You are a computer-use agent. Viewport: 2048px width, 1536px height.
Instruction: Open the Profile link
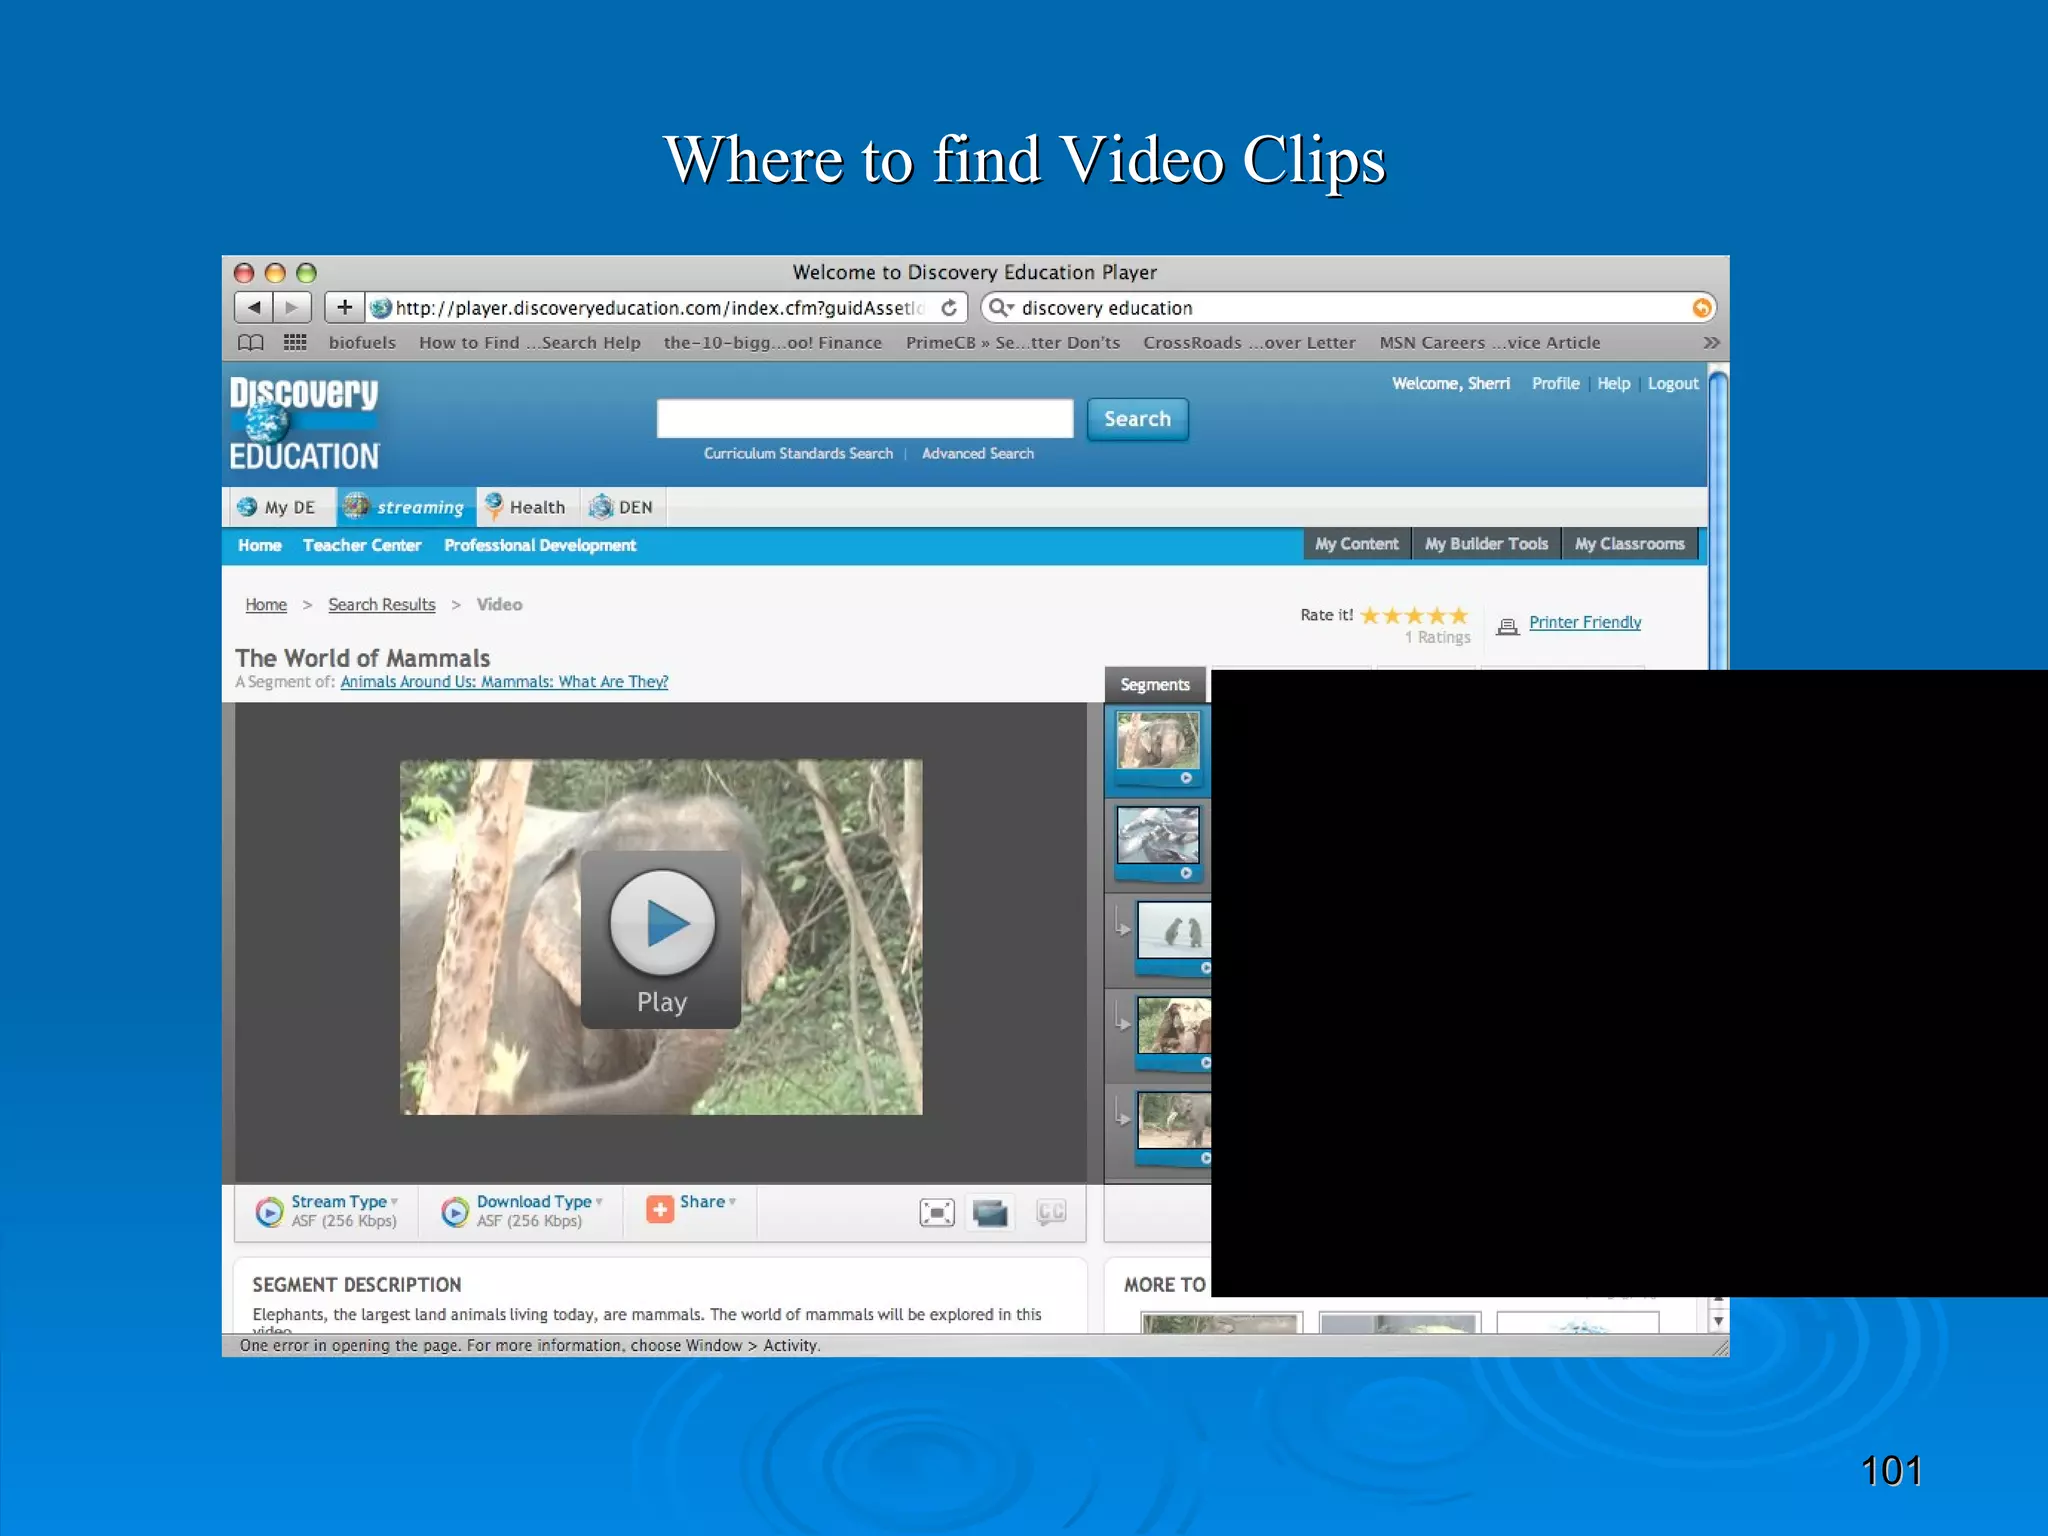coord(1555,384)
